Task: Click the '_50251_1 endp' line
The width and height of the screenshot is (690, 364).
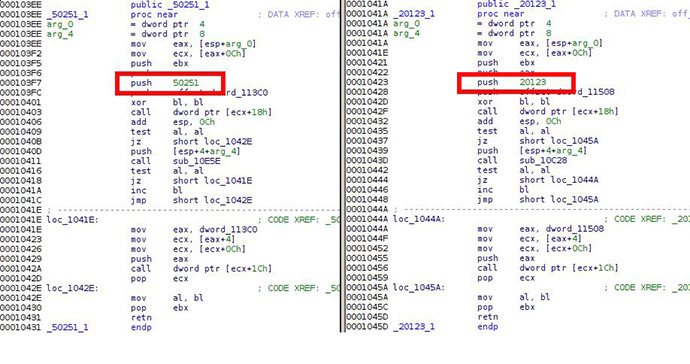Action: click(99, 327)
